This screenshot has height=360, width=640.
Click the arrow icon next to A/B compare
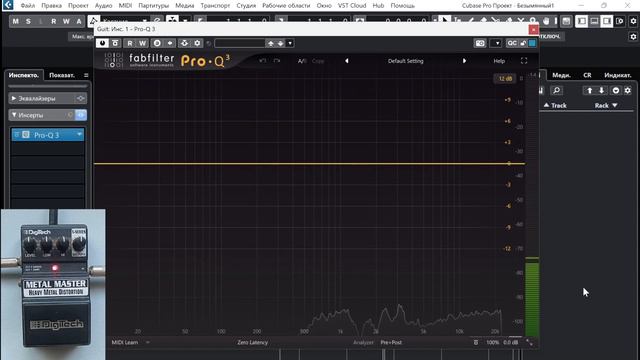[x=170, y=43]
